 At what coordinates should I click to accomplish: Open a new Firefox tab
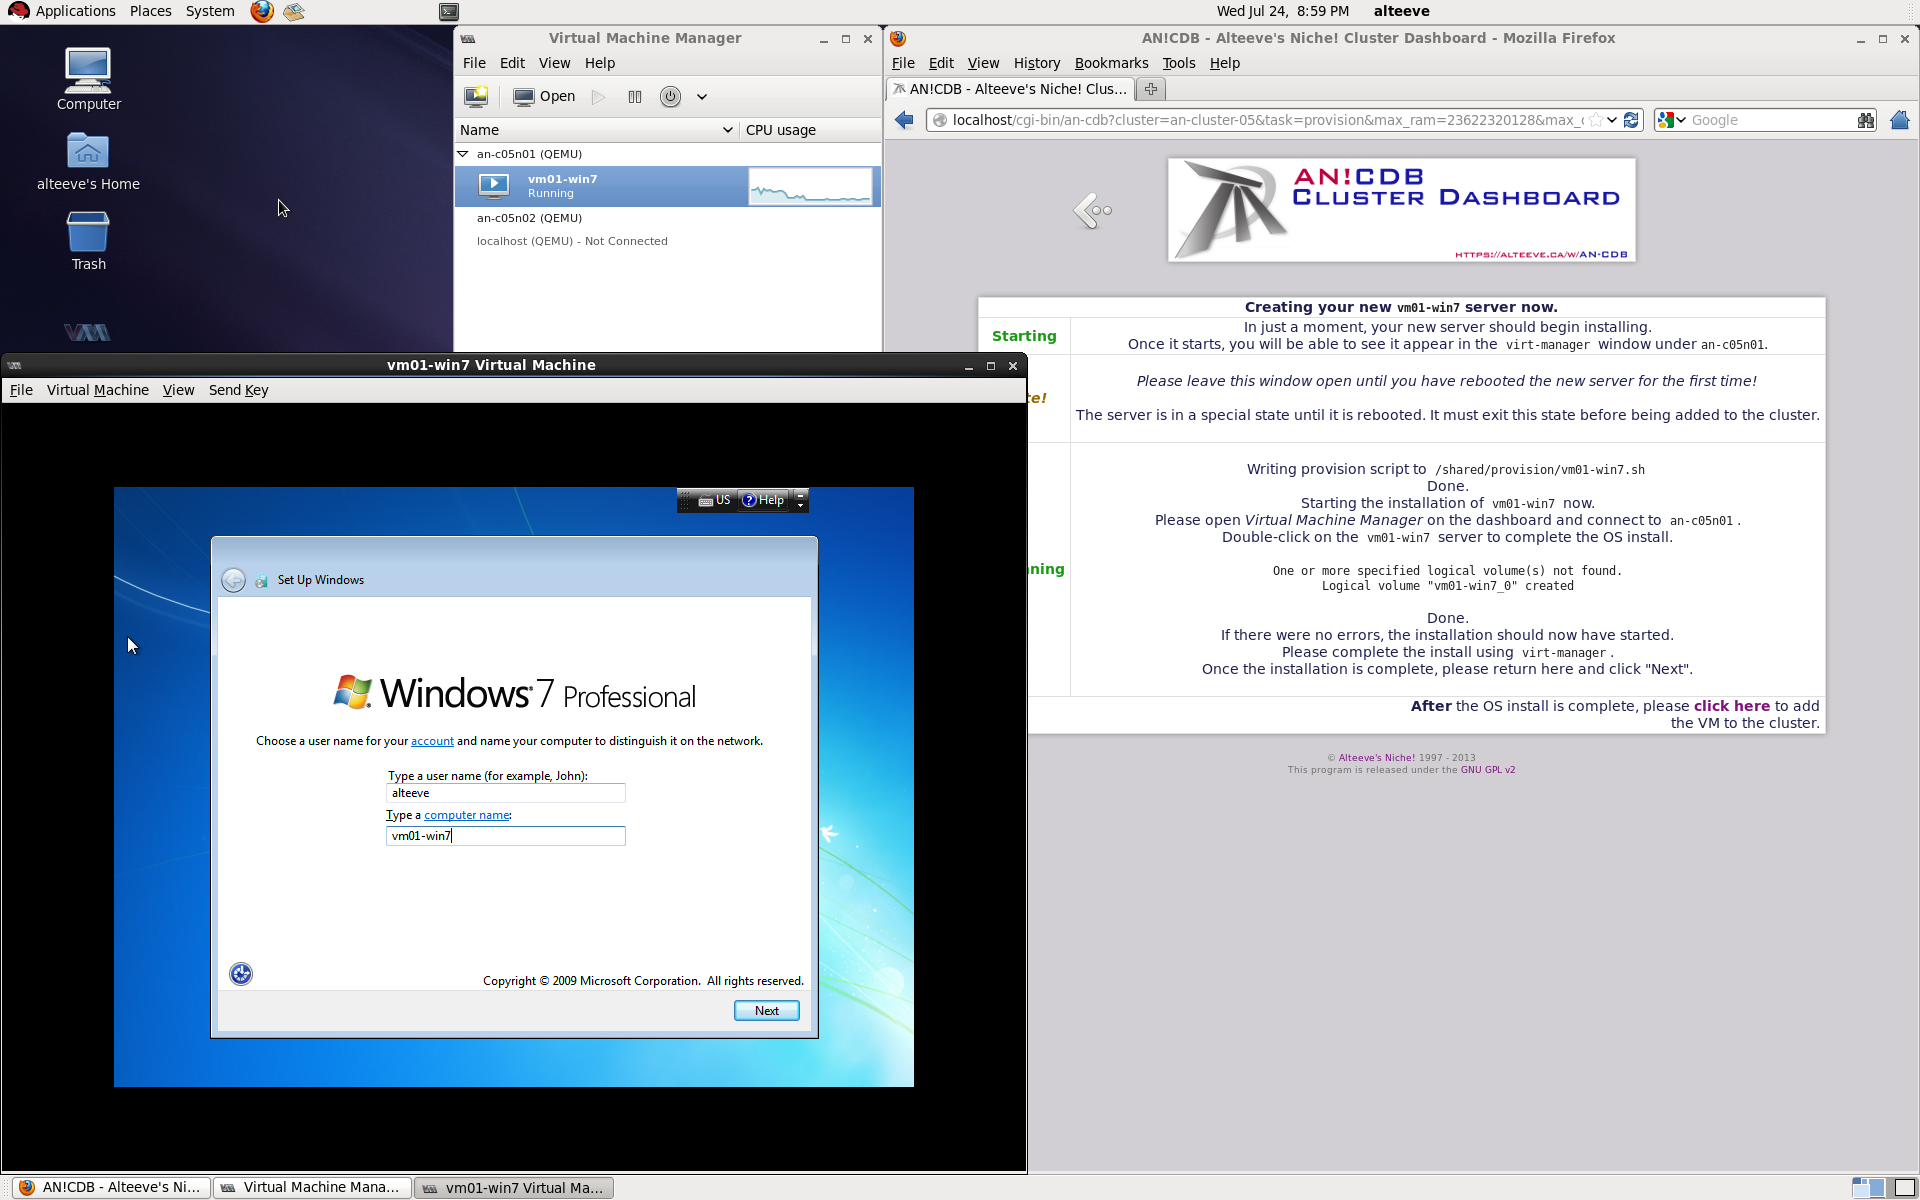1151,89
